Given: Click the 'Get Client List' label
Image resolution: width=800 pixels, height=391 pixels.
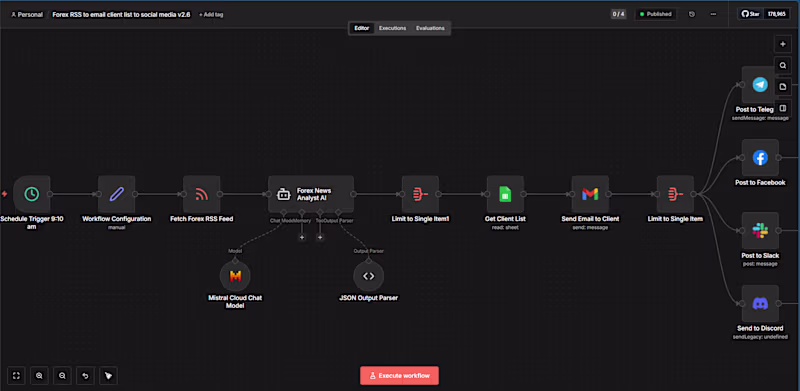Looking at the screenshot, I should click(x=505, y=219).
